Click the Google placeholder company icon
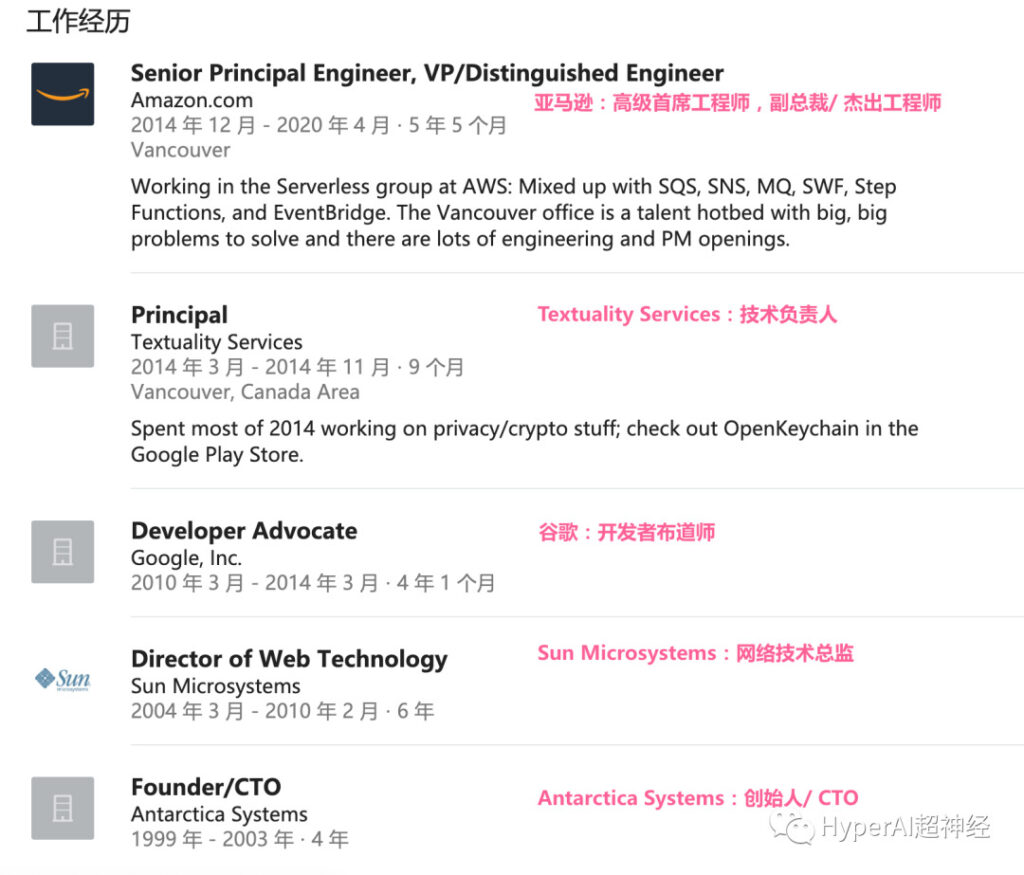 [x=62, y=551]
